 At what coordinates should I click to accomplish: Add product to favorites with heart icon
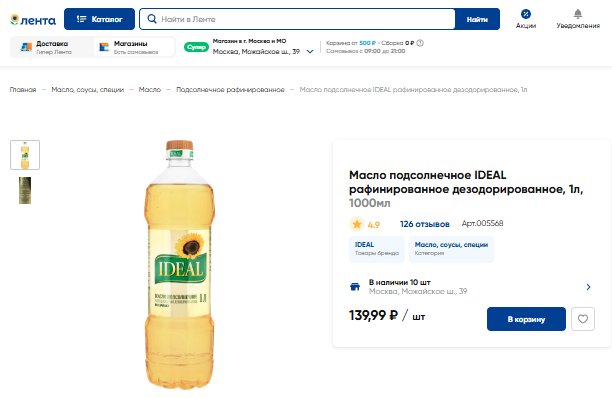click(x=583, y=319)
